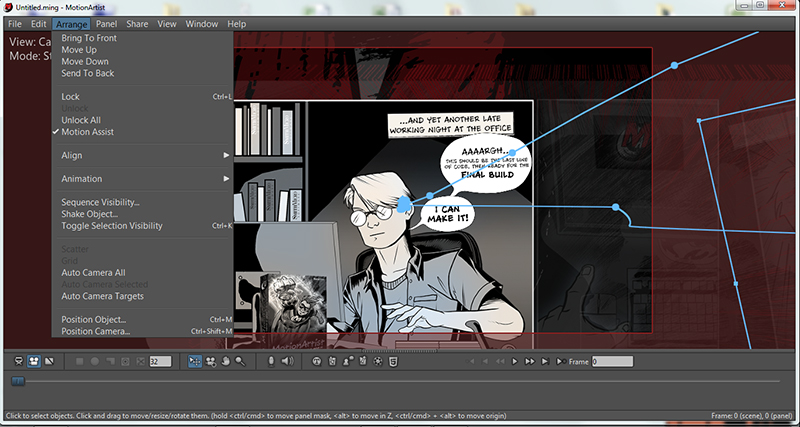Select the move/transform object tool
Image resolution: width=800 pixels, height=427 pixels.
click(195, 360)
